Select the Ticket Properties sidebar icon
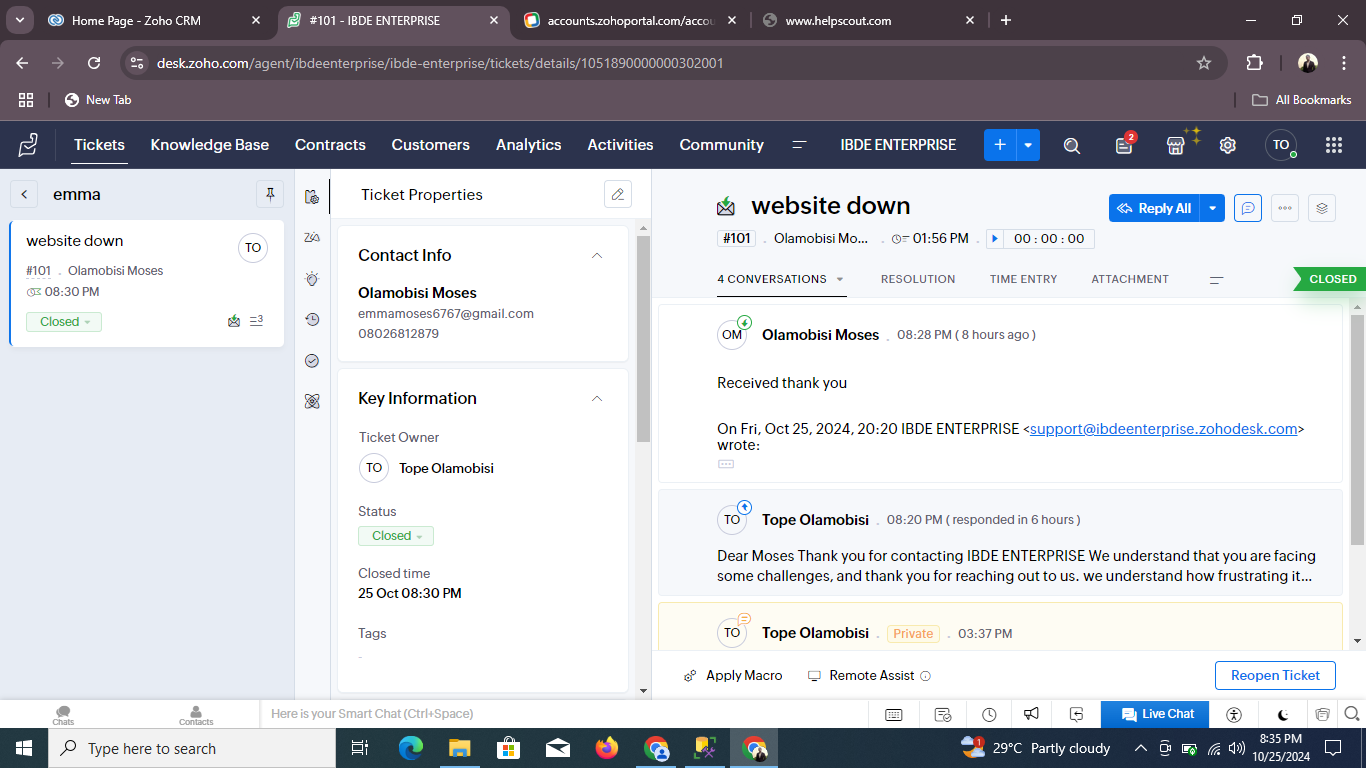The width and height of the screenshot is (1366, 768). point(312,196)
